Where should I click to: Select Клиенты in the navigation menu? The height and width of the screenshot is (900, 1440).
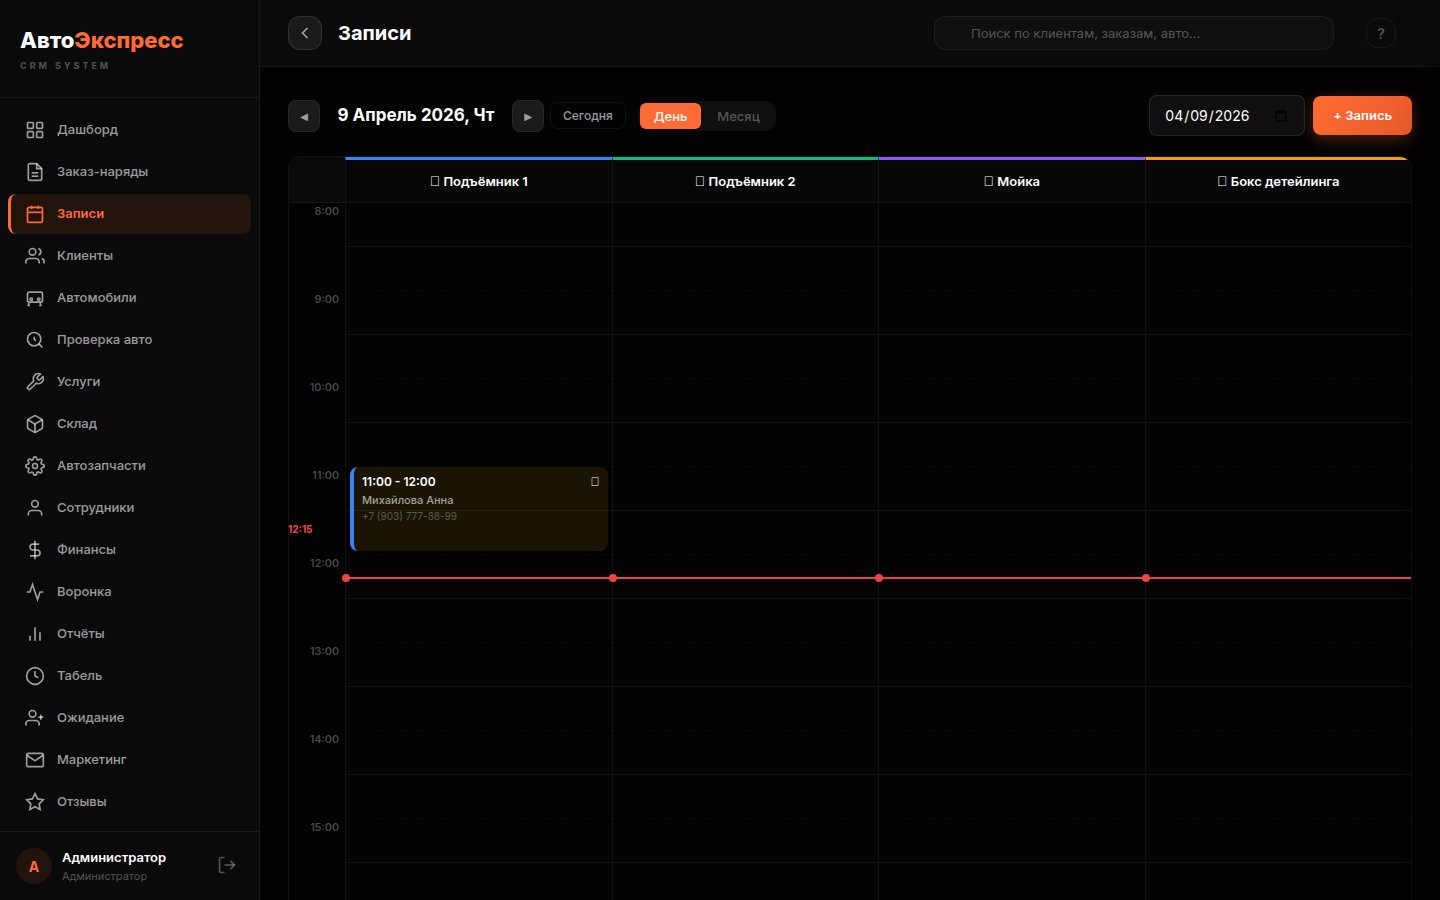click(85, 255)
